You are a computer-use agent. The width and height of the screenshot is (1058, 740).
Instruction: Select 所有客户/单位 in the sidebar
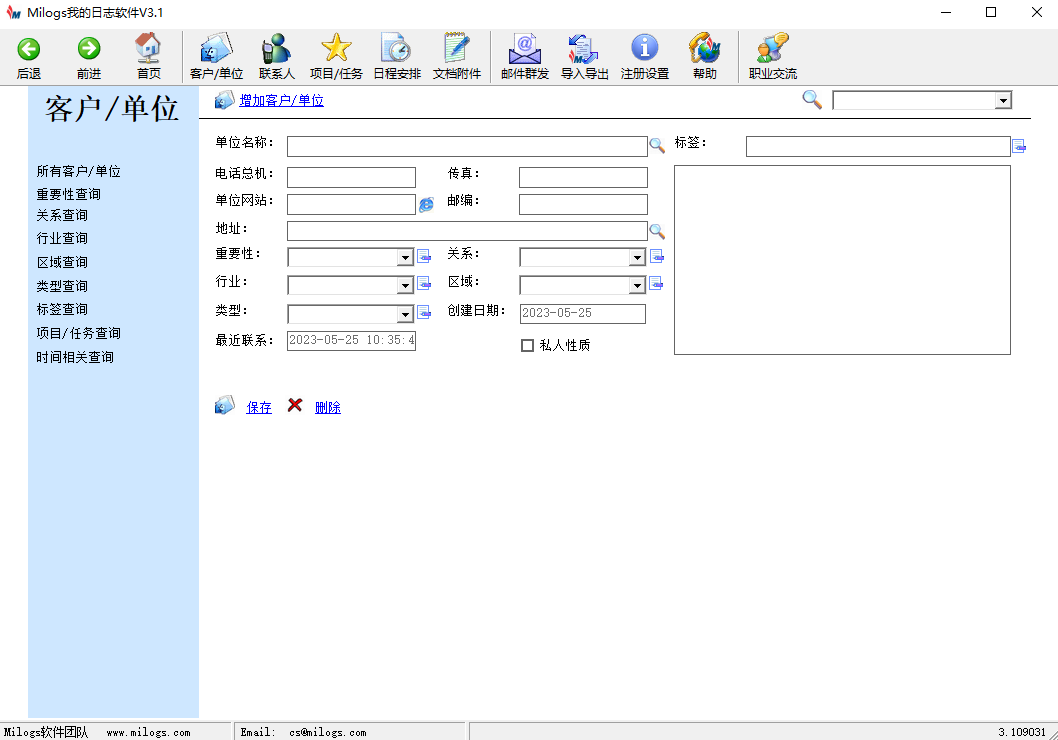click(78, 171)
